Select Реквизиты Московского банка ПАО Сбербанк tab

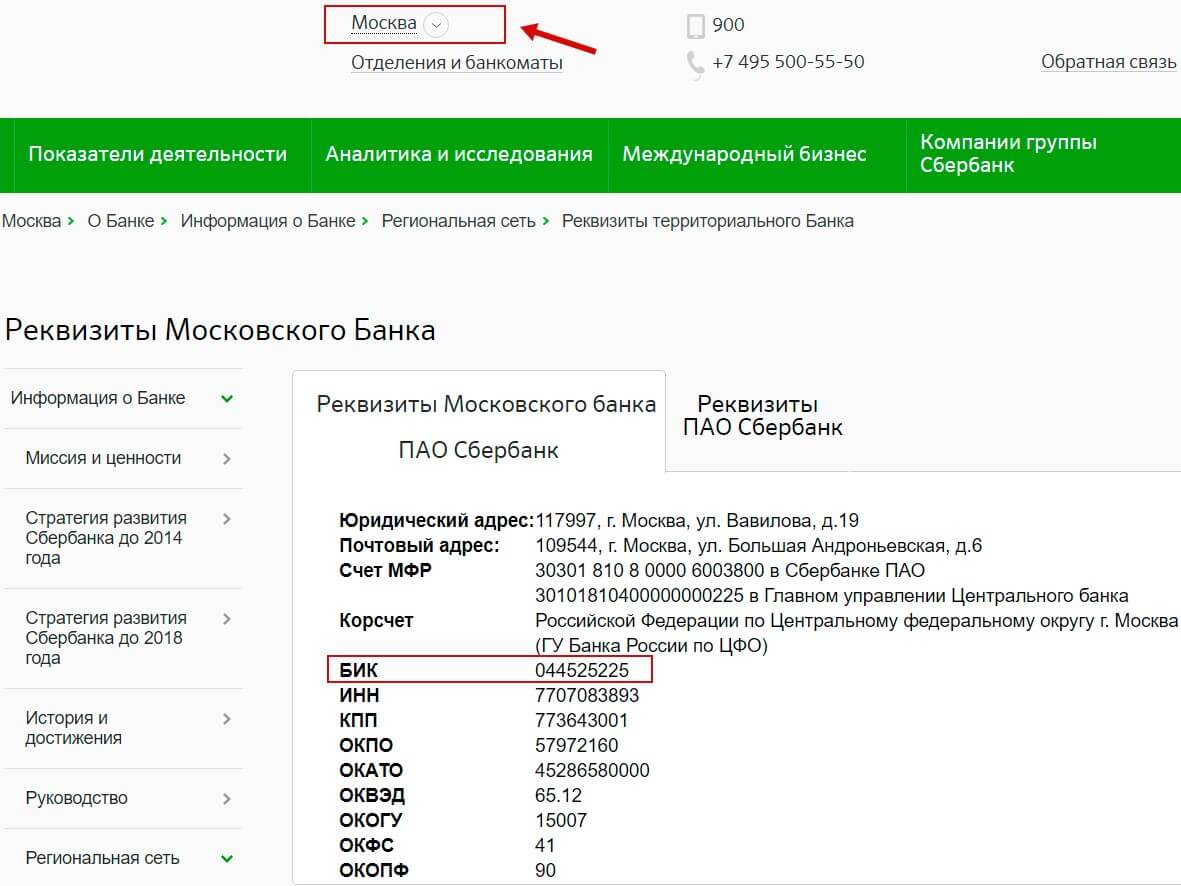479,426
